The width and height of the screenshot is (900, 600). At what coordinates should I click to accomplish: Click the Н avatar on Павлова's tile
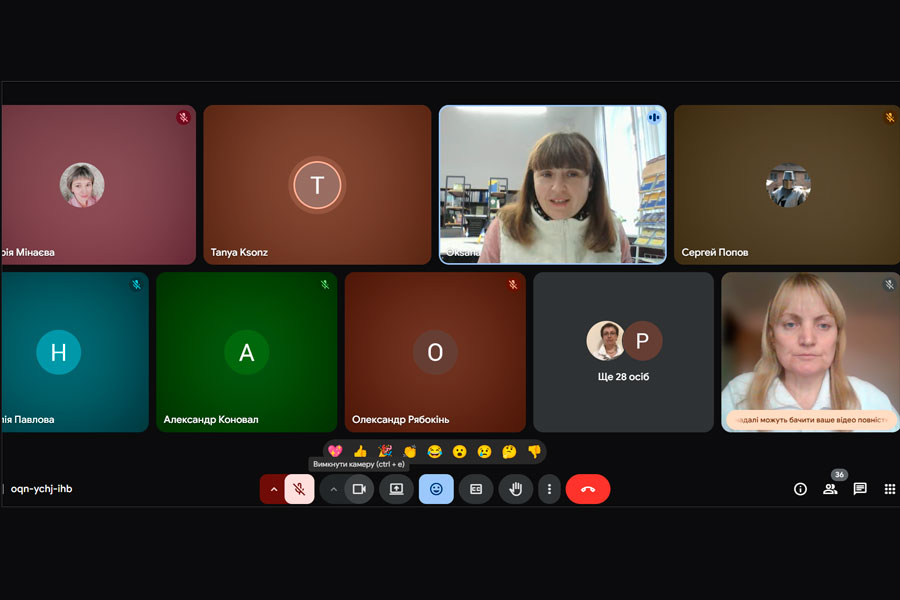tap(59, 352)
